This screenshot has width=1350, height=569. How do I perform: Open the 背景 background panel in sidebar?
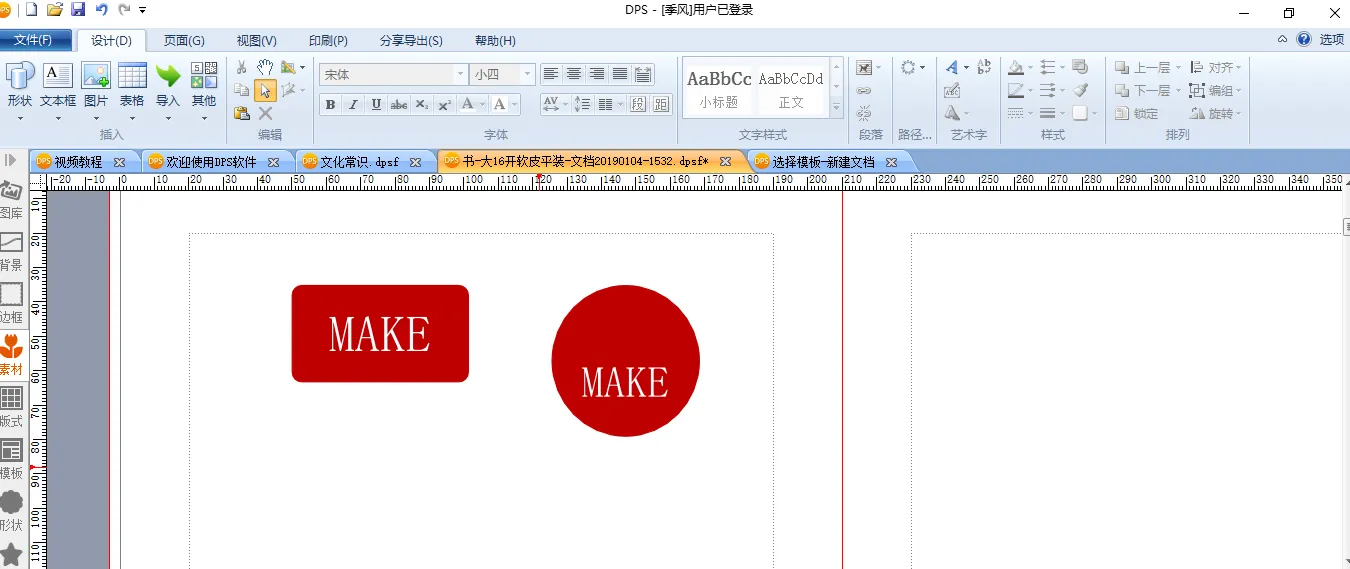point(11,251)
